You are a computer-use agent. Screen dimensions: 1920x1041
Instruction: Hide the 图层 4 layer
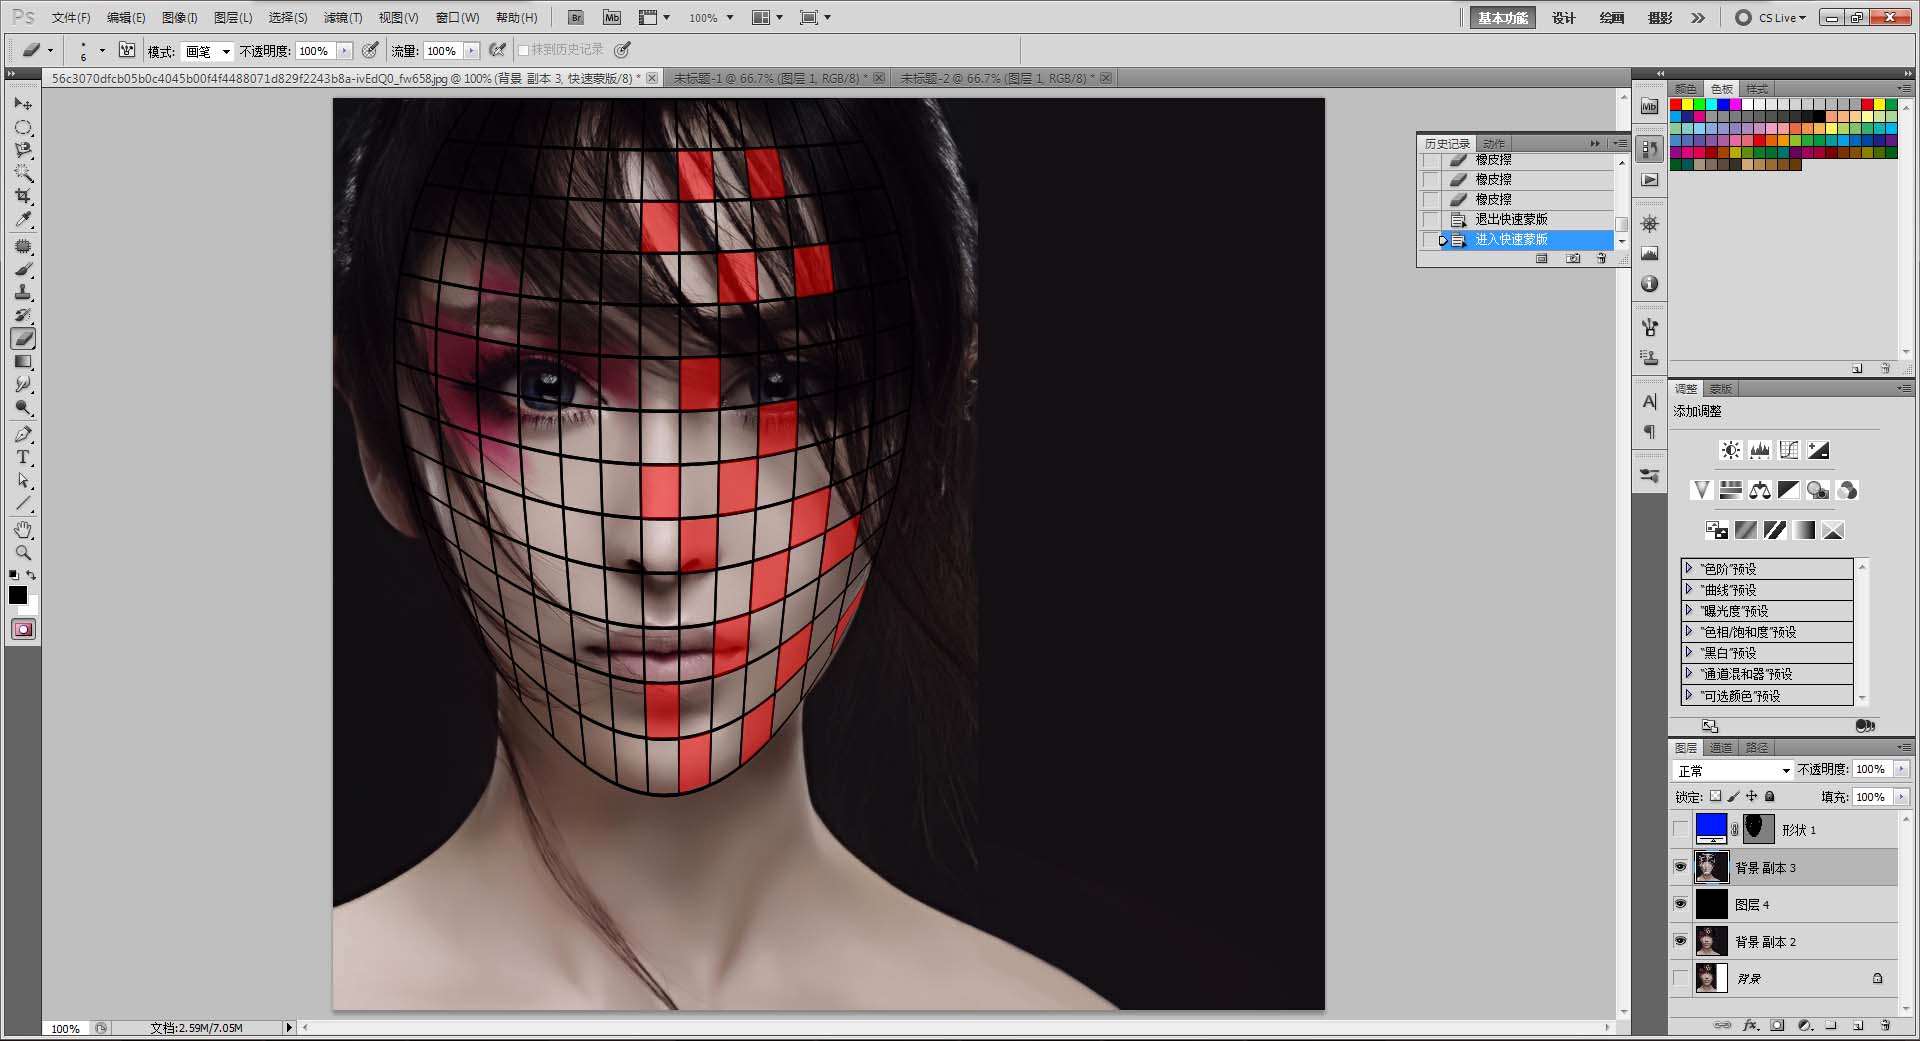tap(1680, 904)
